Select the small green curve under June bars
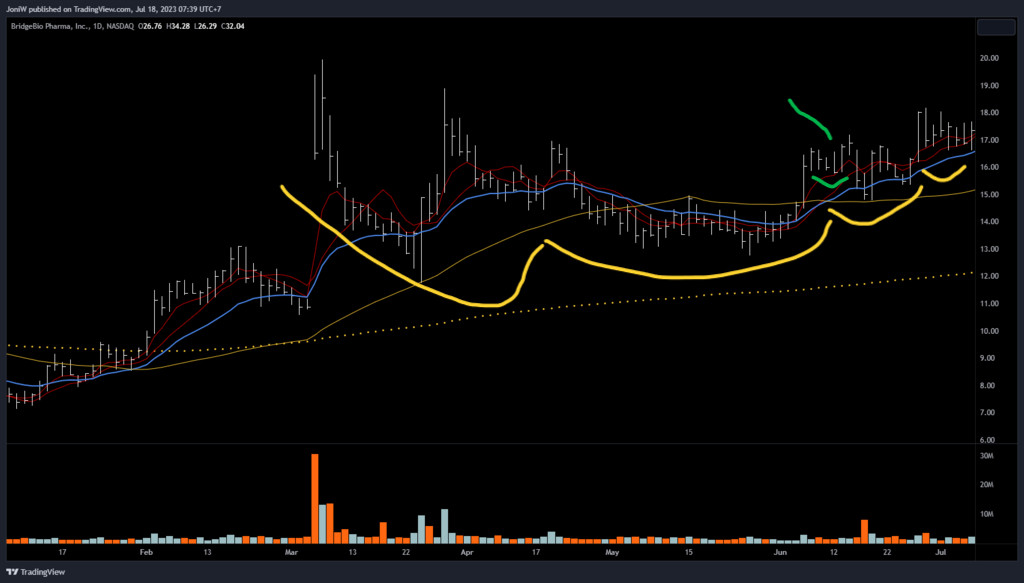The width and height of the screenshot is (1024, 583). tap(829, 182)
